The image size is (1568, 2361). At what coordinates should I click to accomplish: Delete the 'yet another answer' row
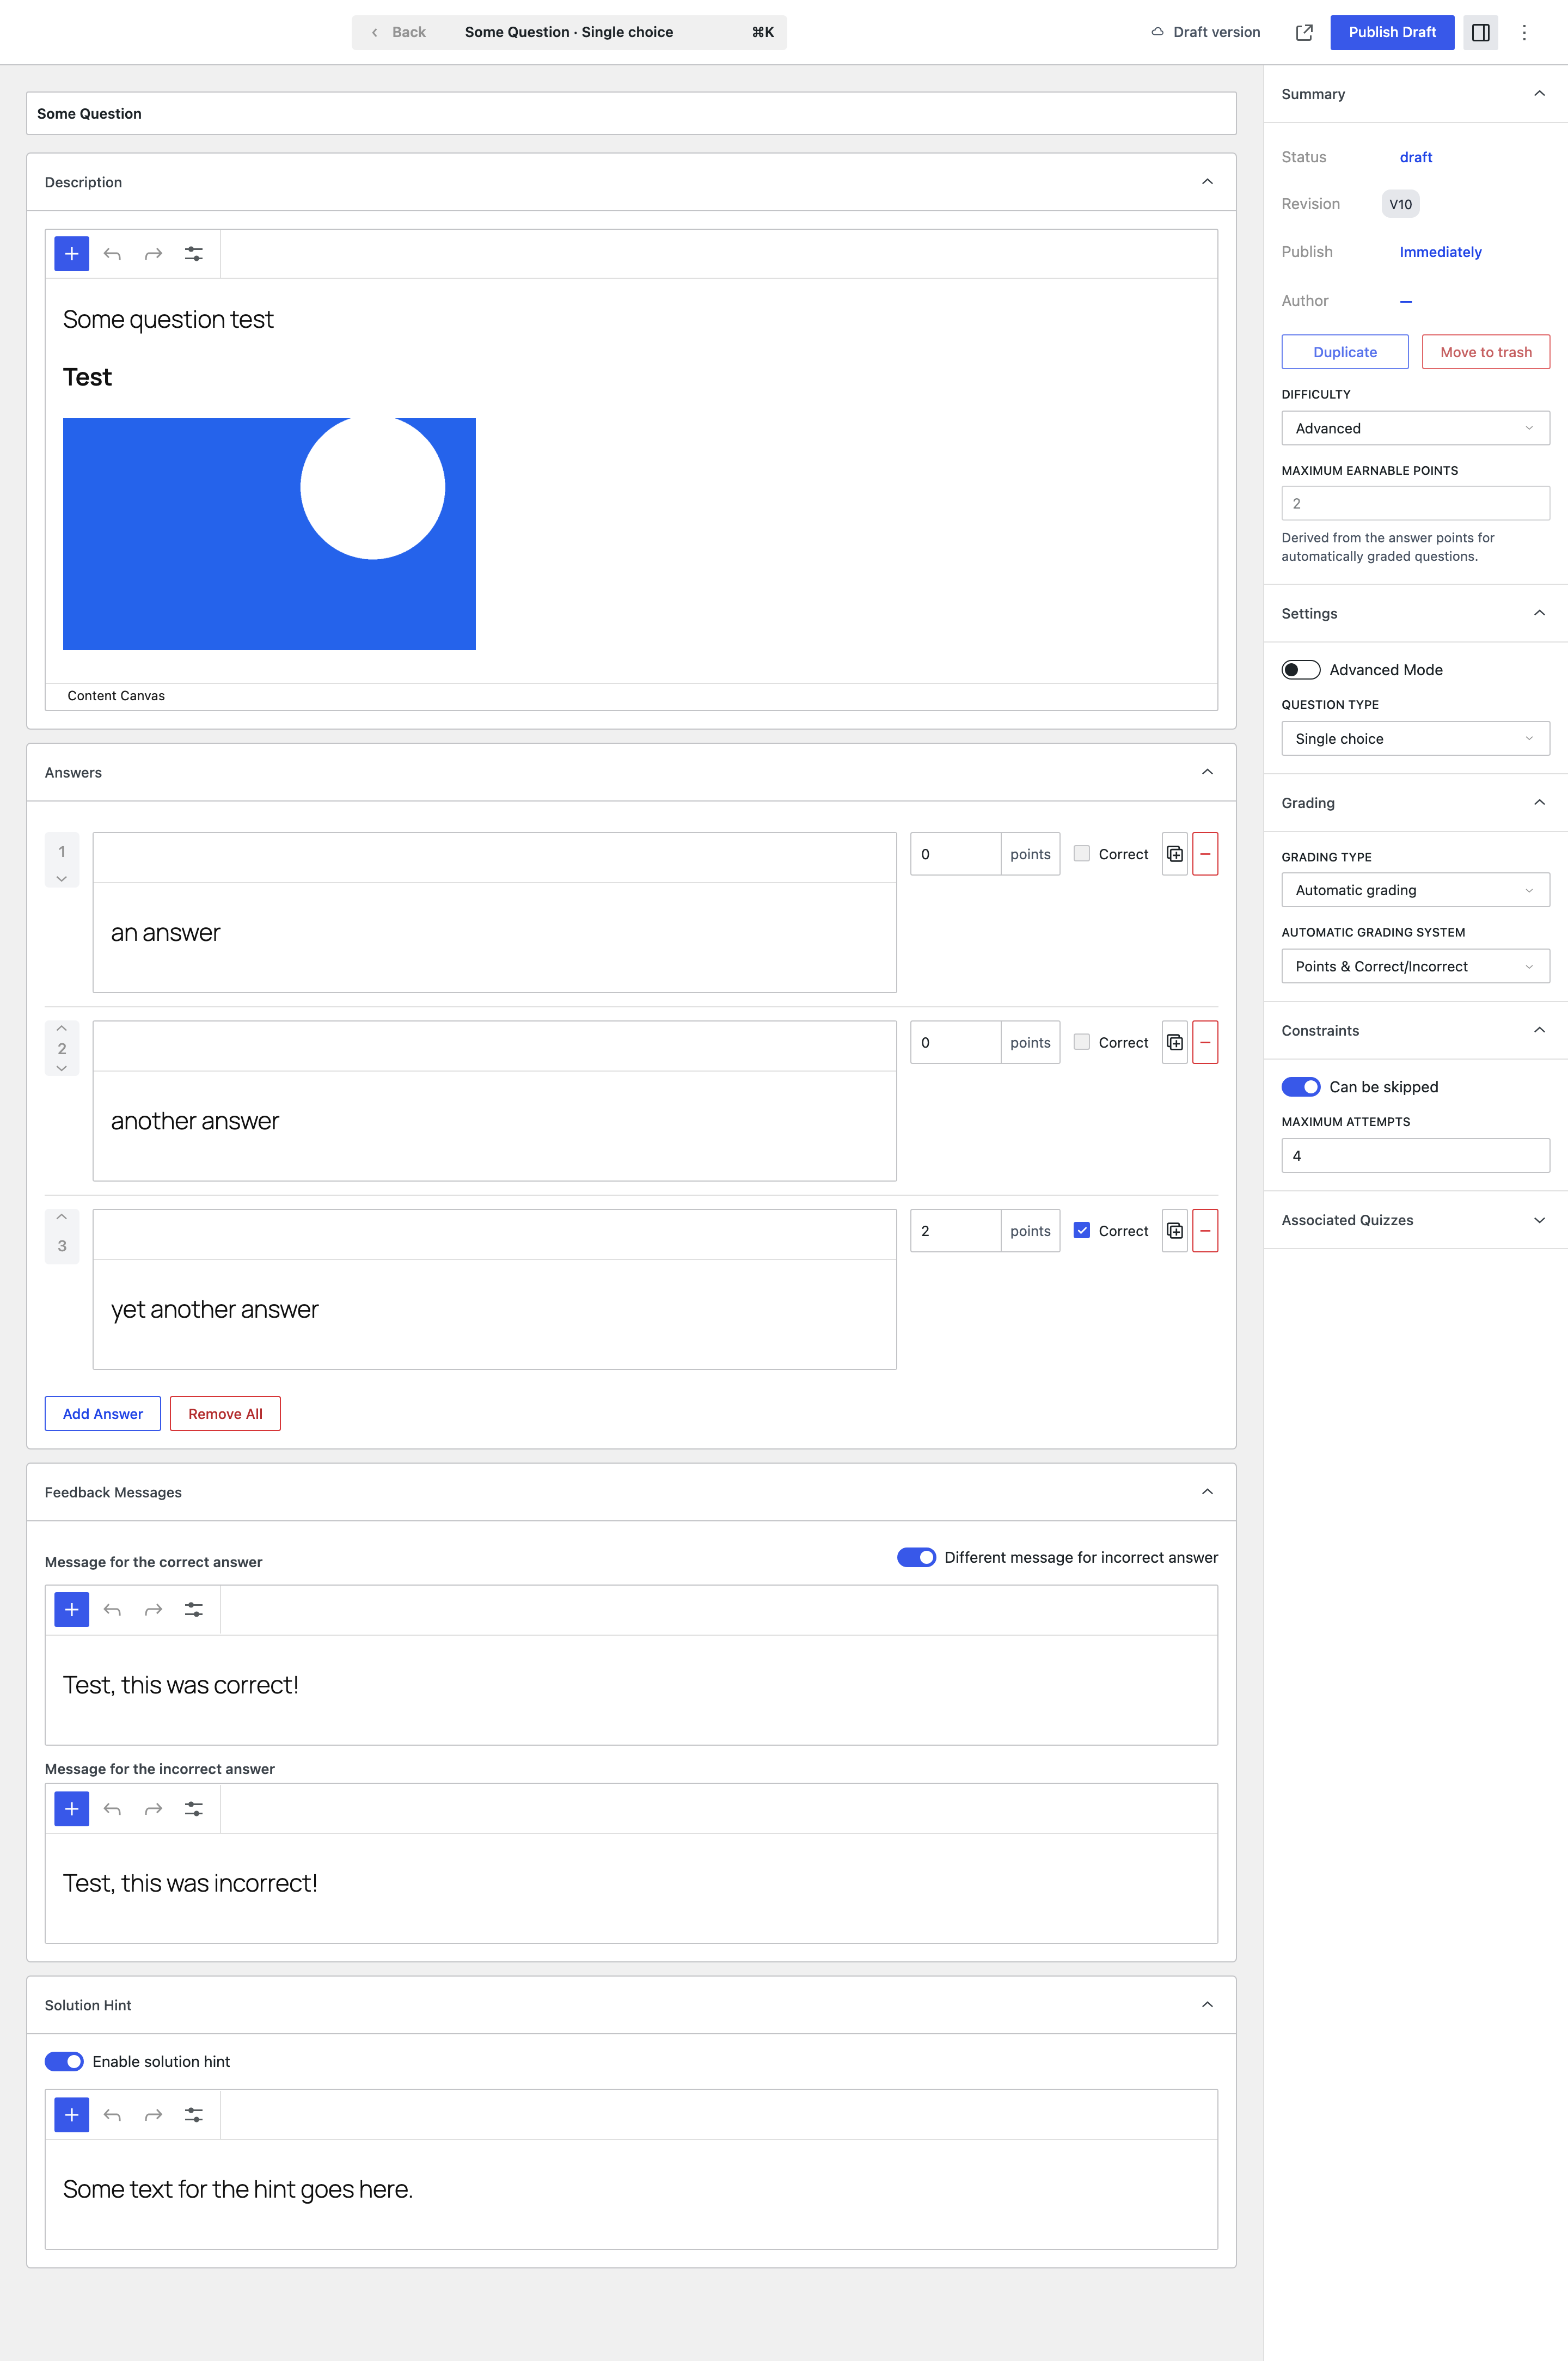1205,1231
